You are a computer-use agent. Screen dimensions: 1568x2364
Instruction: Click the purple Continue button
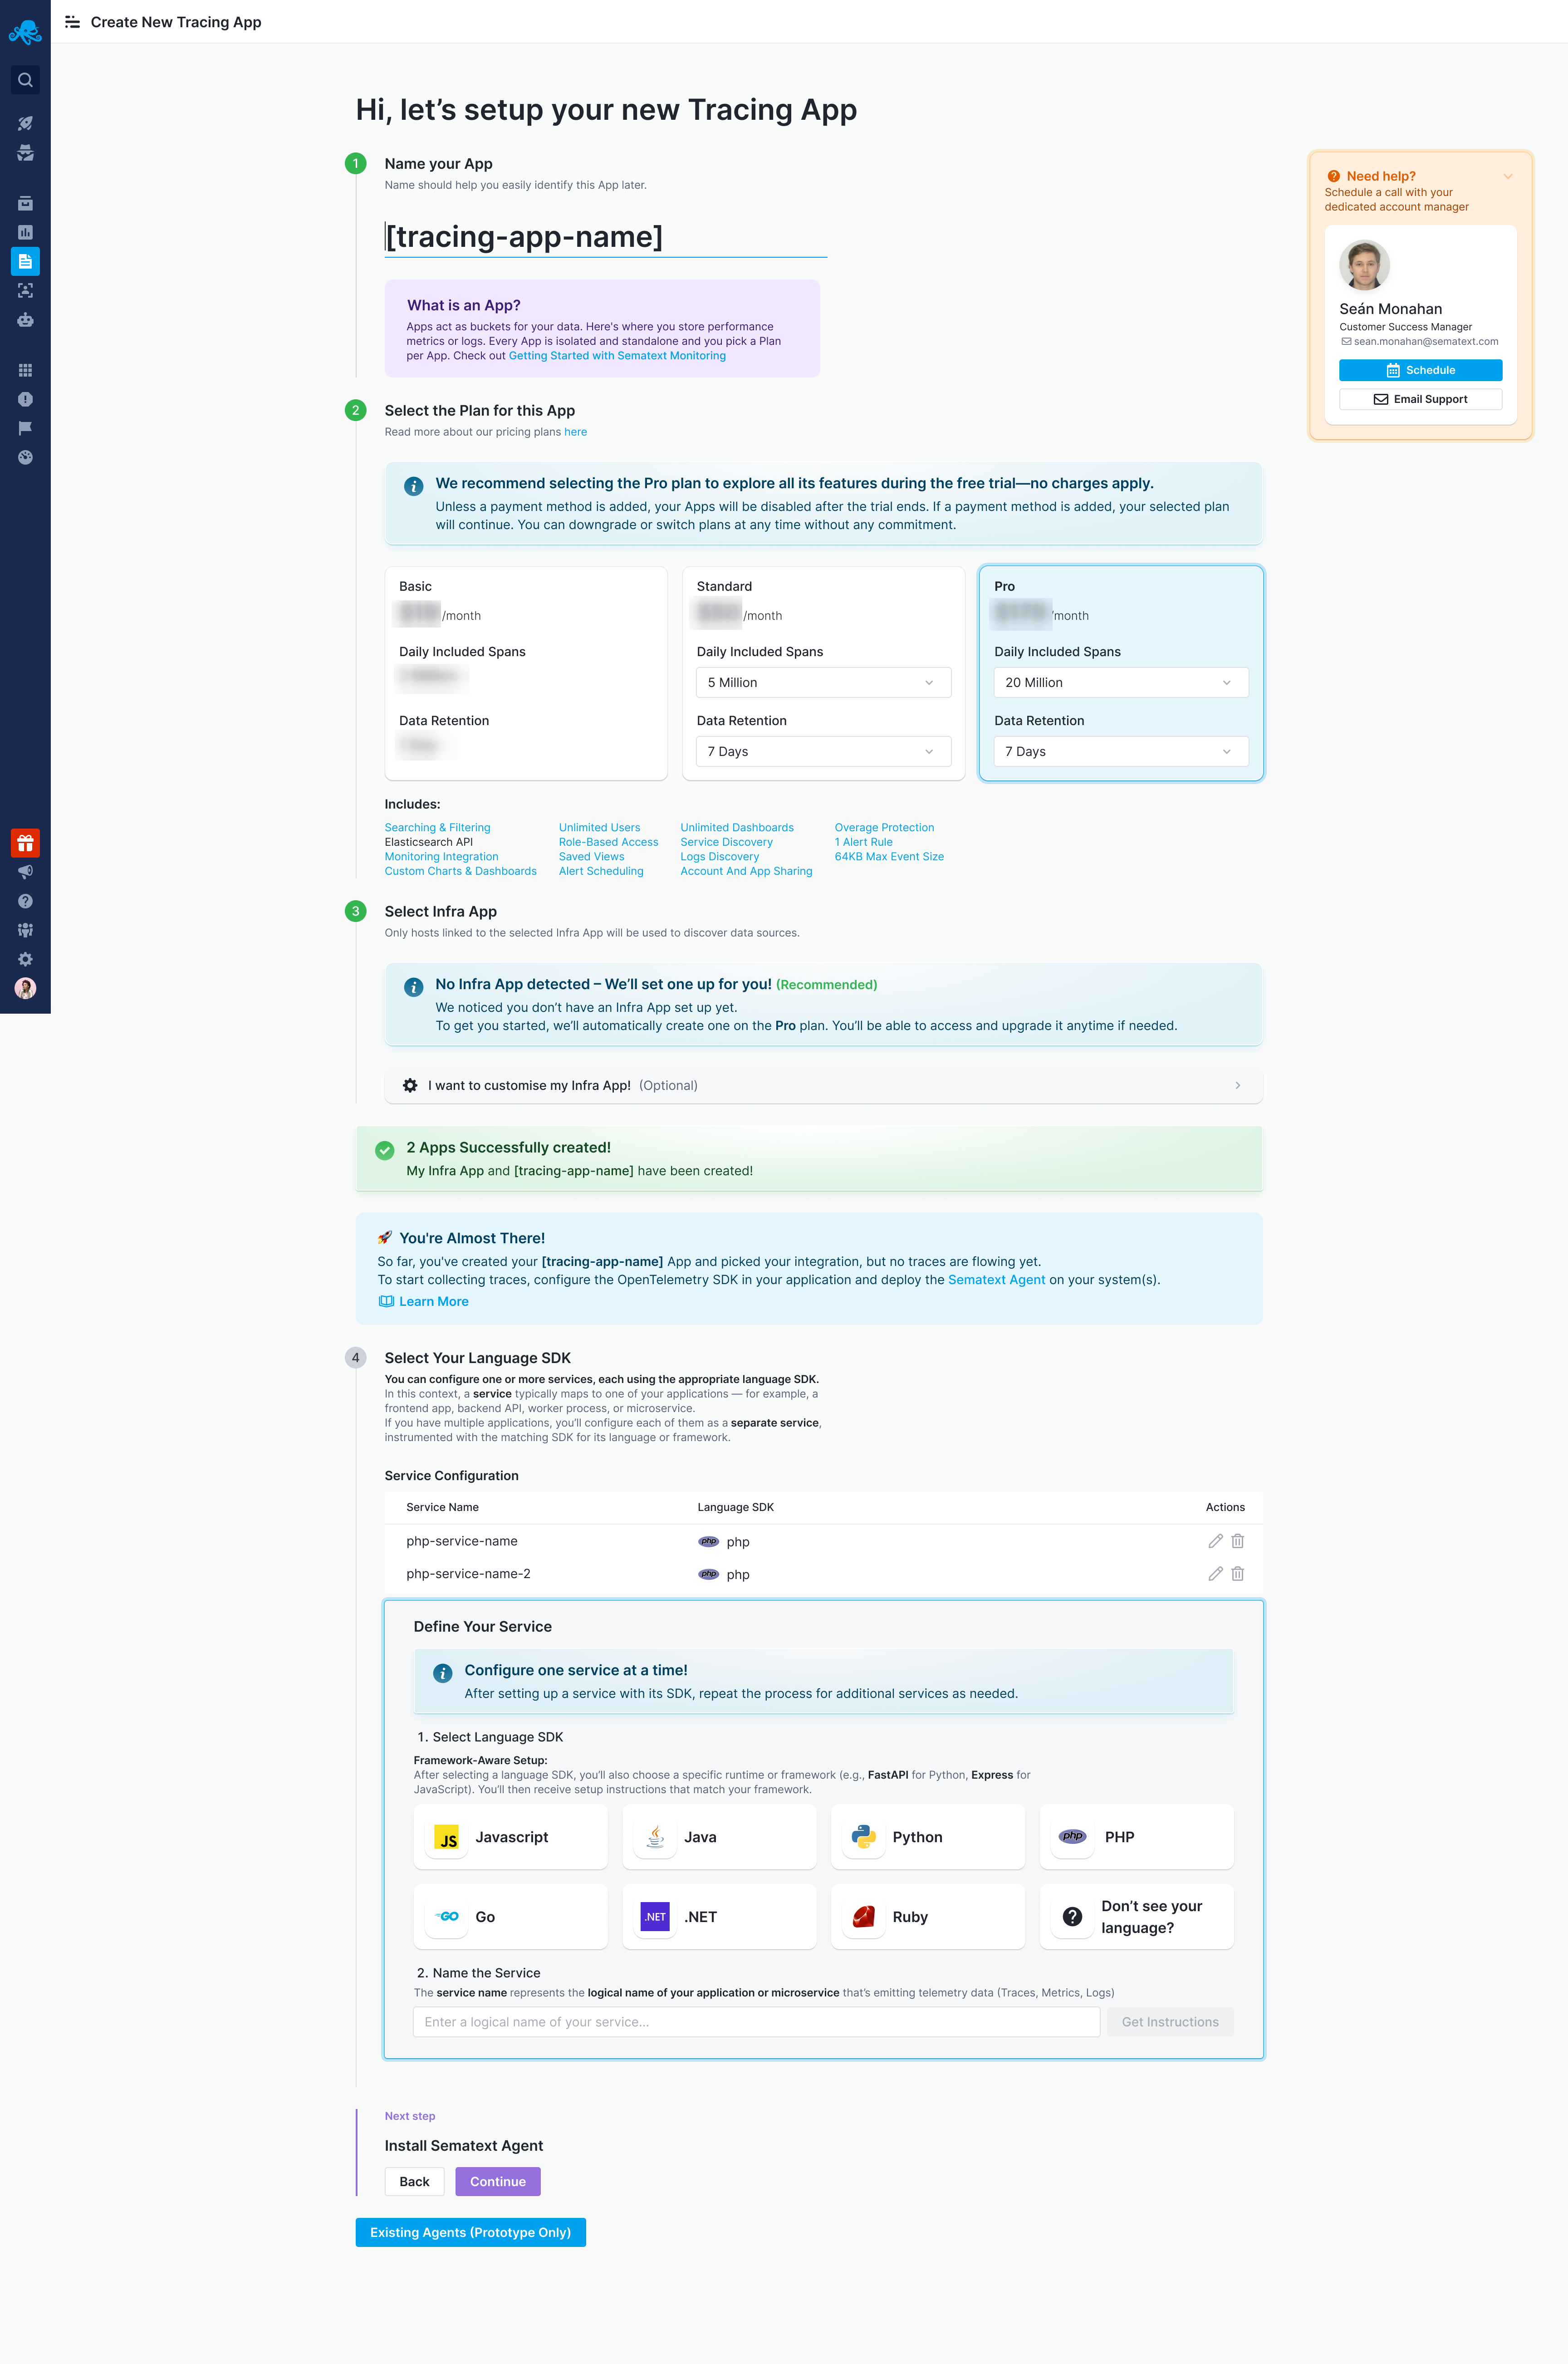pyautogui.click(x=498, y=2181)
